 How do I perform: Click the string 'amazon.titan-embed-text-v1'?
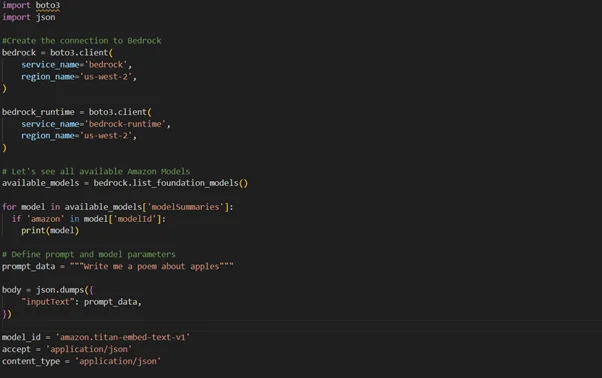tap(123, 337)
